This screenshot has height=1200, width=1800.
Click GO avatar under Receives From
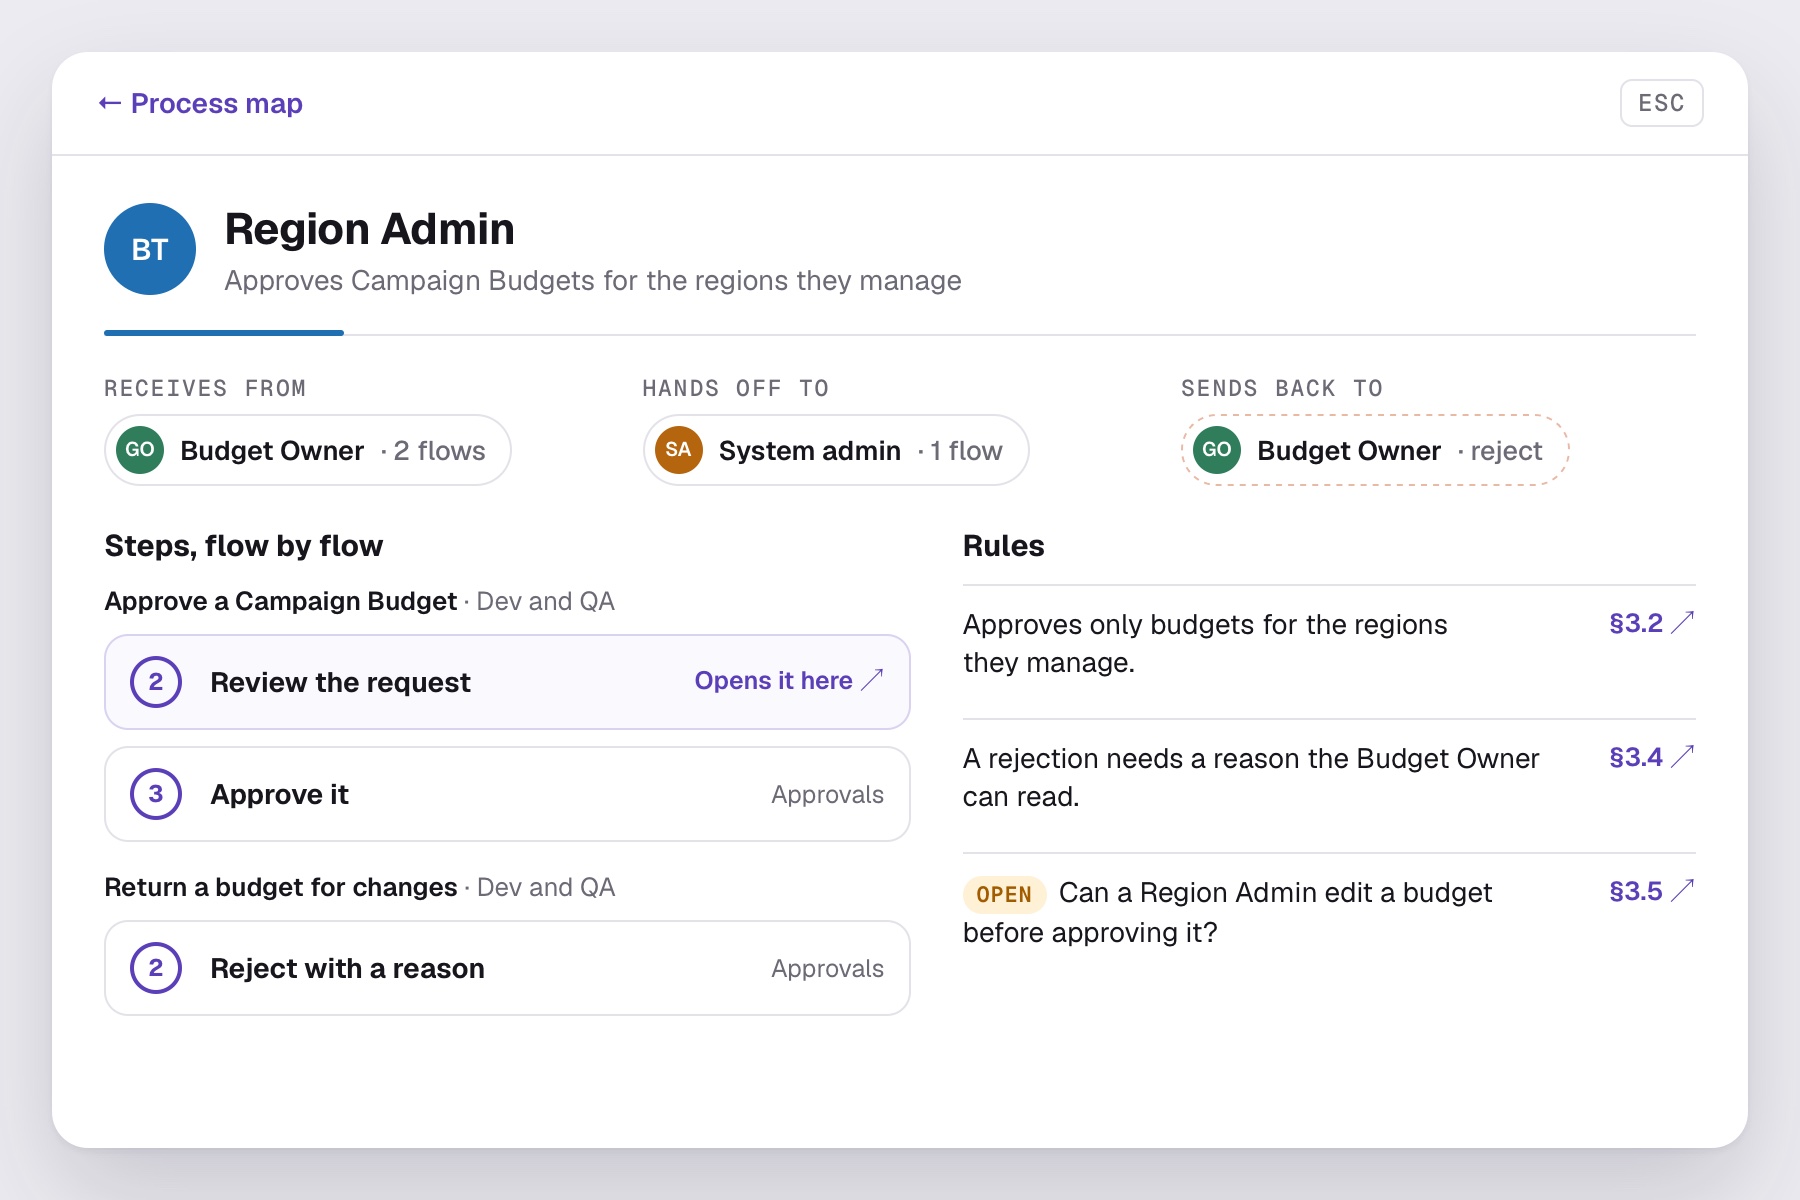coord(140,450)
